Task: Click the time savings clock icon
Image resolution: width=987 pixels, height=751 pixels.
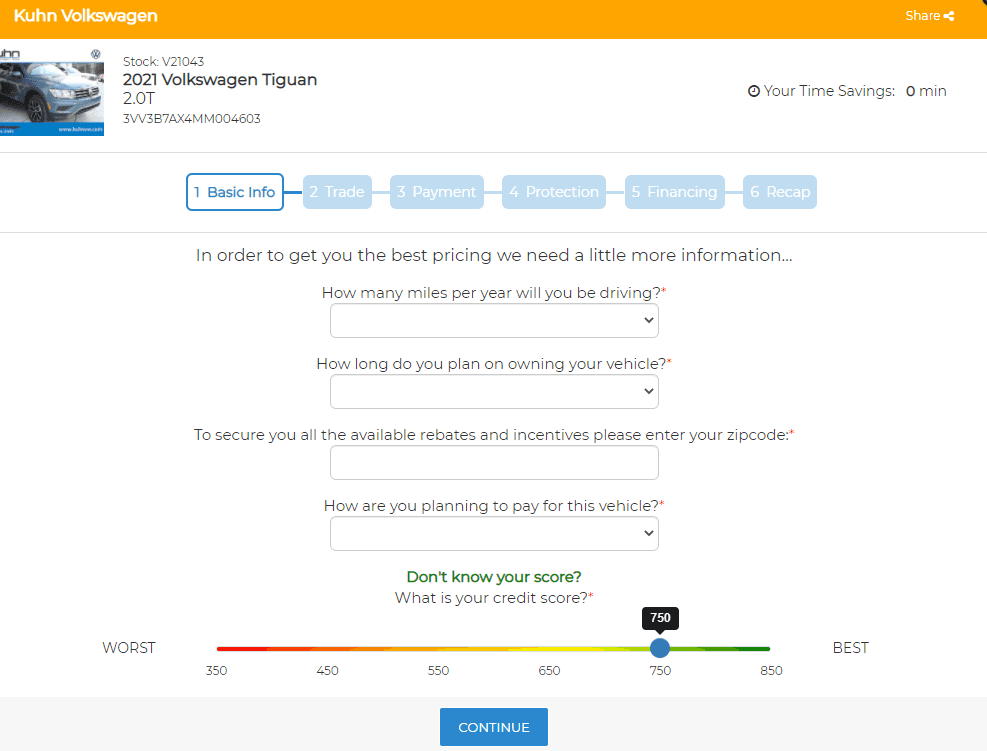Action: click(753, 91)
